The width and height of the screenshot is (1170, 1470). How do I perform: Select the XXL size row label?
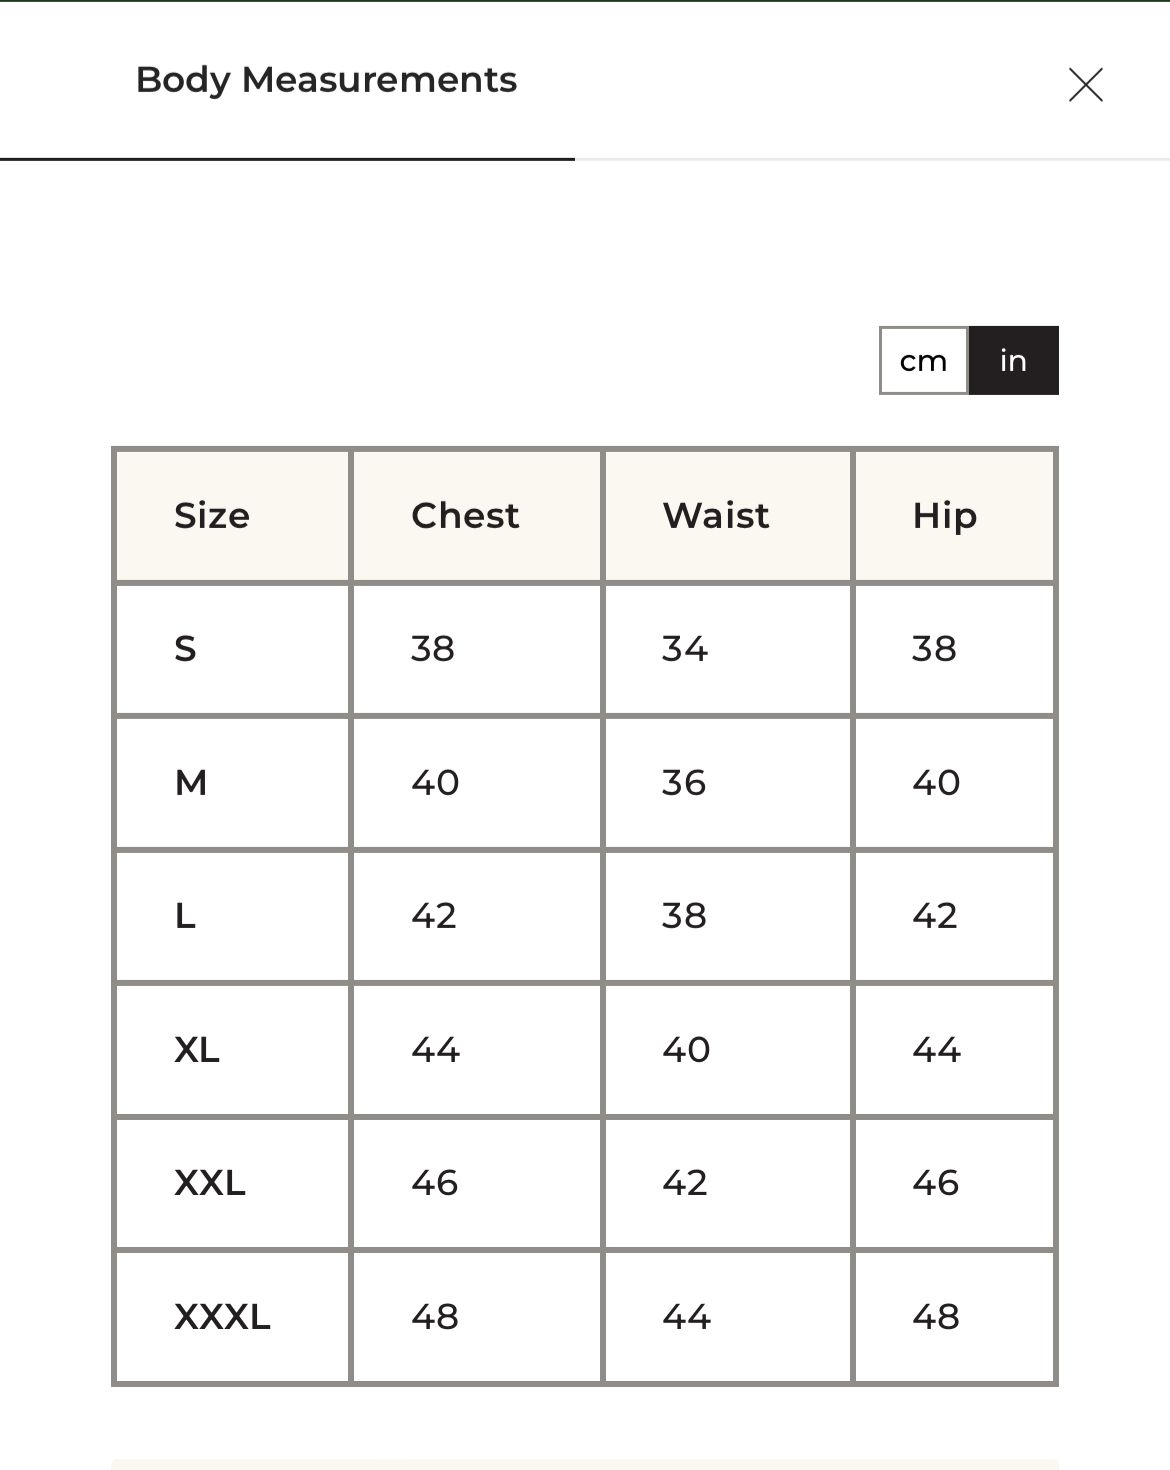210,1183
